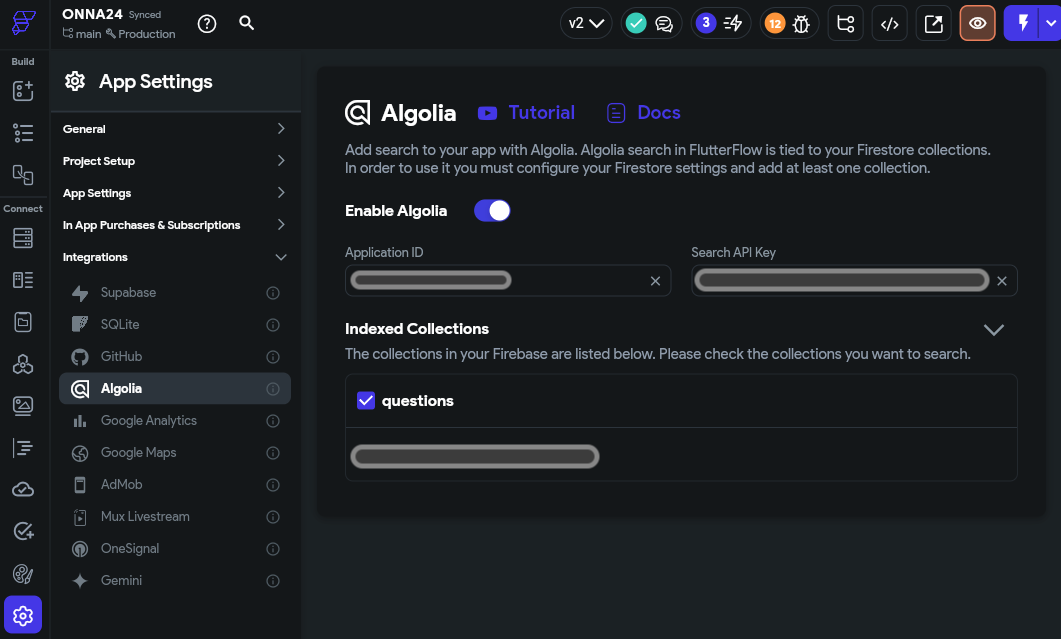Open the help question mark icon

207,24
